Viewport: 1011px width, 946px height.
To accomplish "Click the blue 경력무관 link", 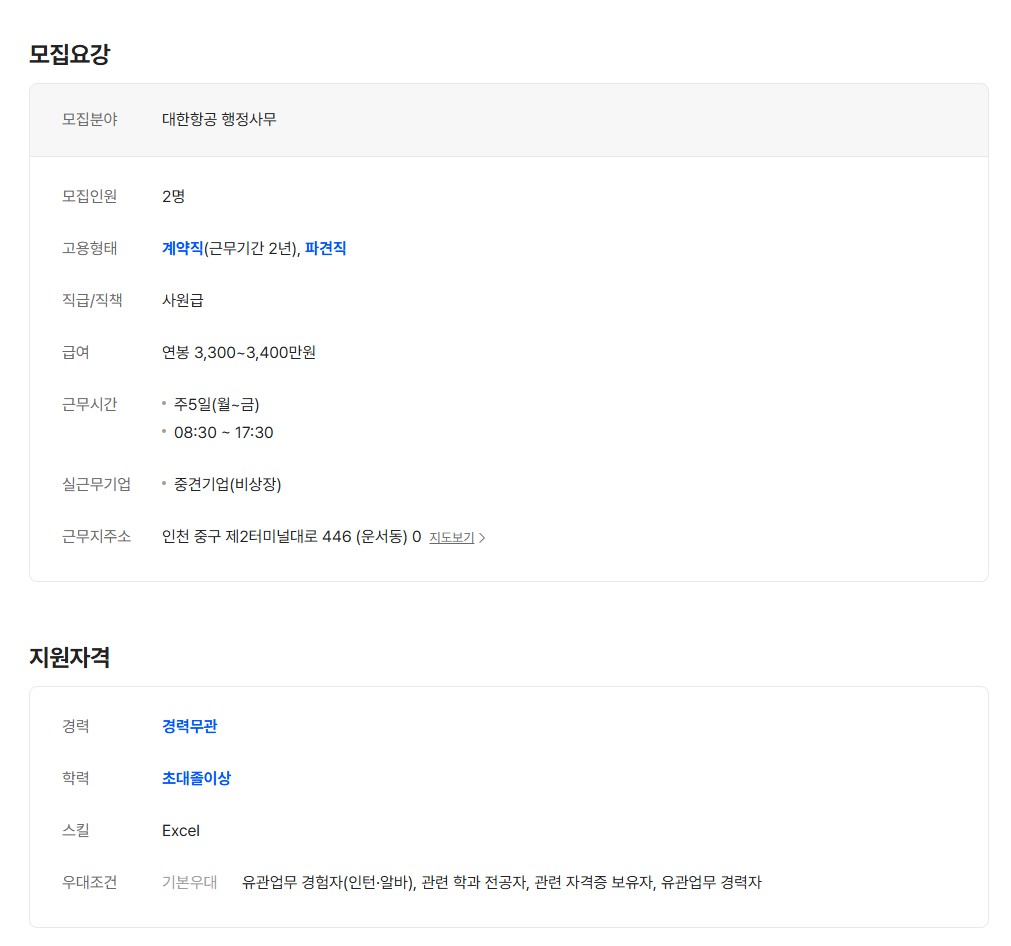I will (190, 726).
